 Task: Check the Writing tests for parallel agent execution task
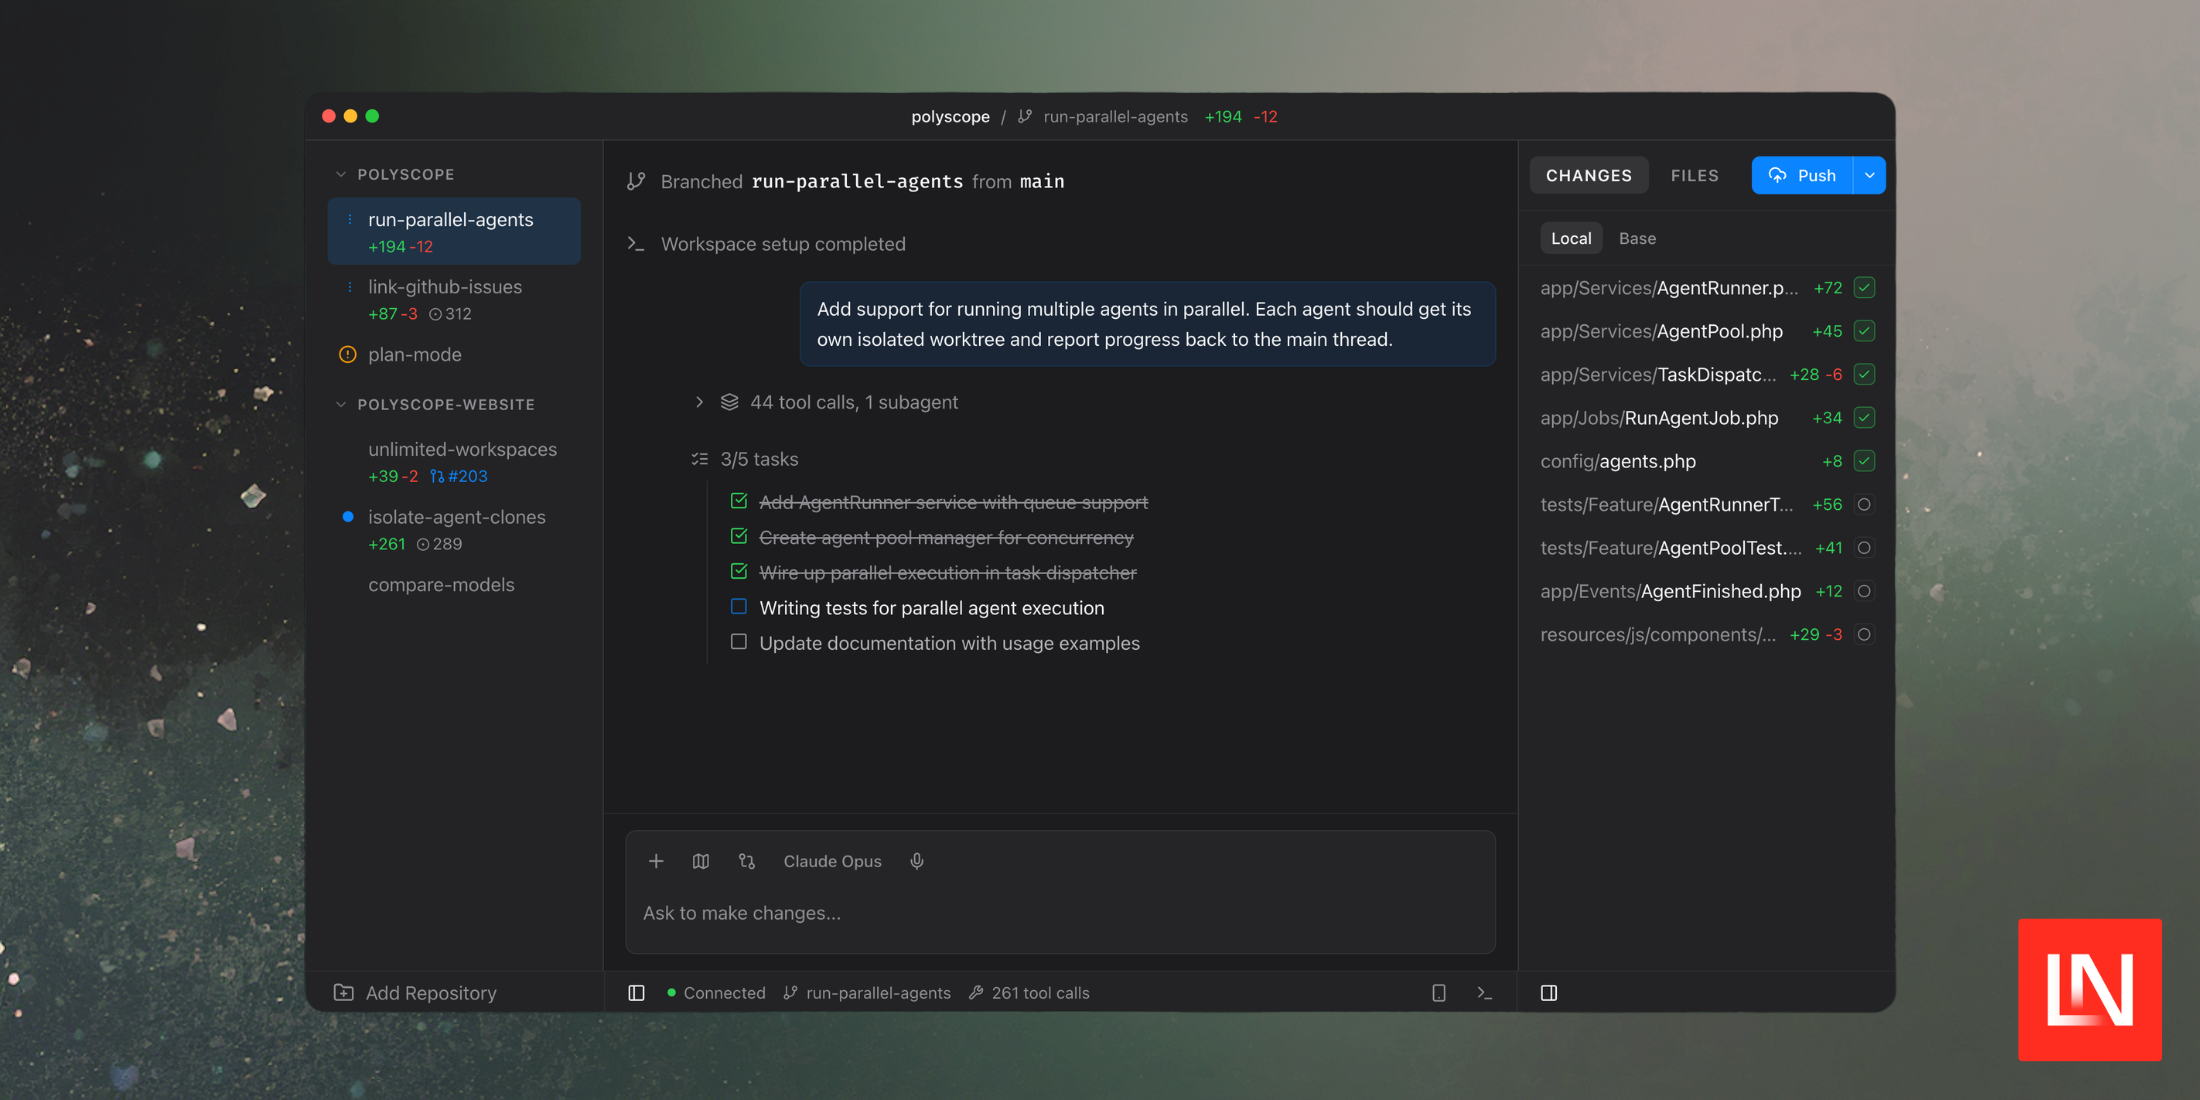[739, 607]
